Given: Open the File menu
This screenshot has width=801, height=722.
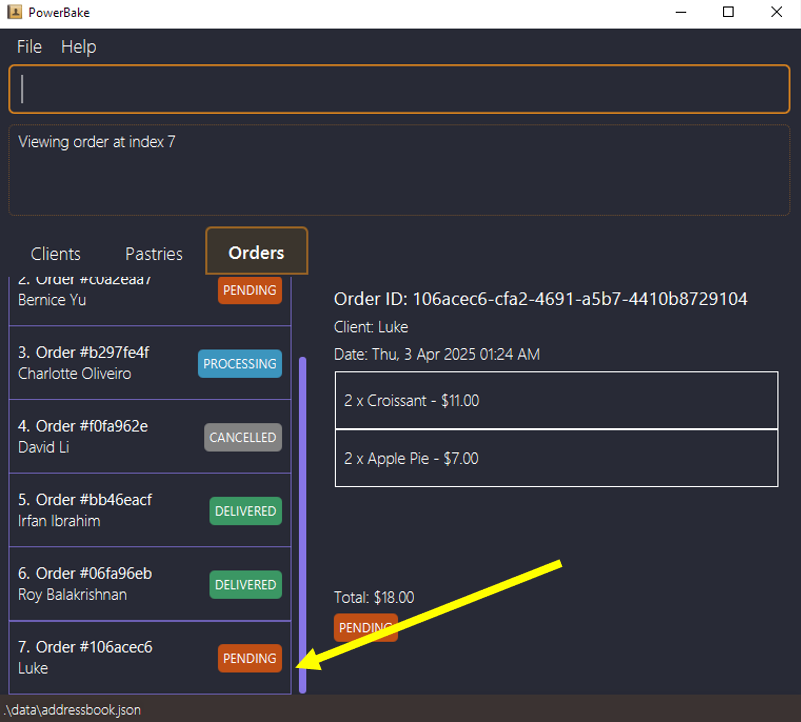Looking at the screenshot, I should point(29,47).
